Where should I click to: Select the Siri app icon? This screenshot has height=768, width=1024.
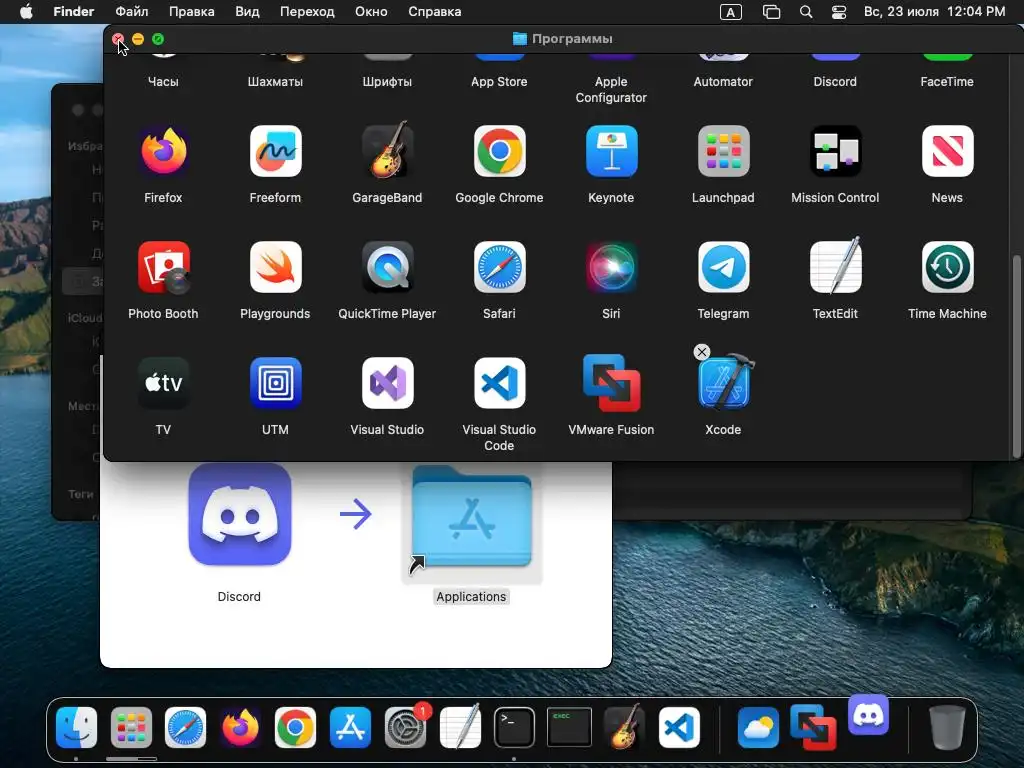coord(611,267)
